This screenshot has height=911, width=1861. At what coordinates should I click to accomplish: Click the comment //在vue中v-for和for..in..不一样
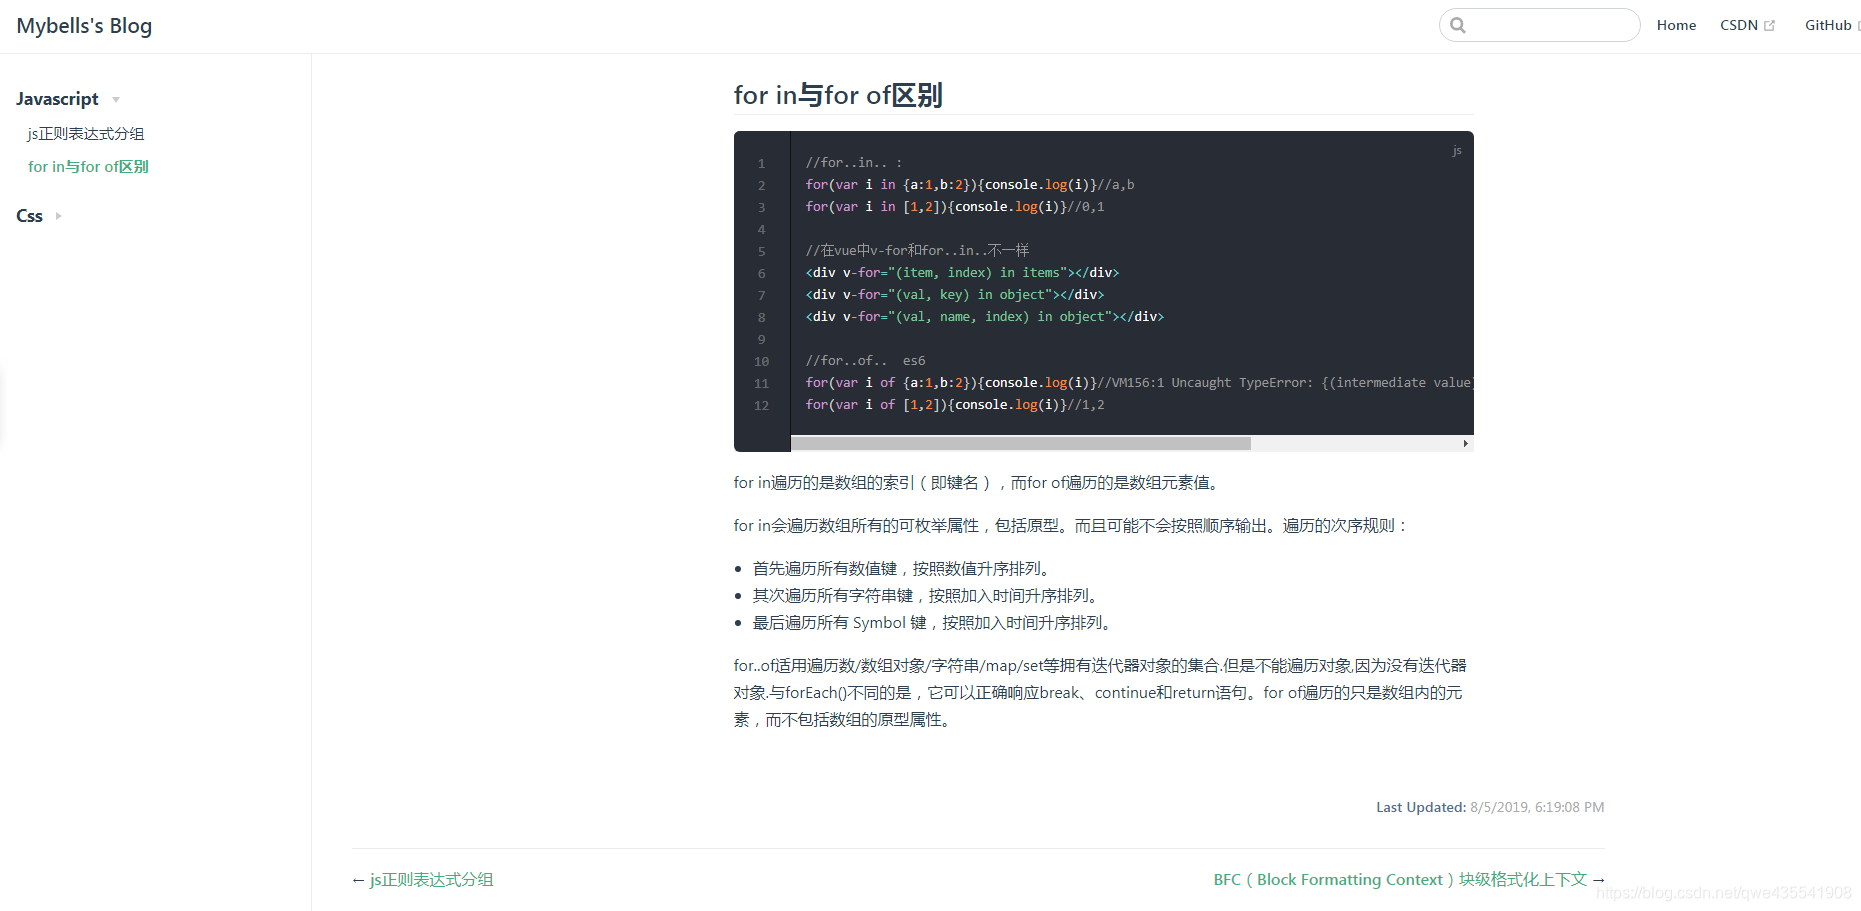click(917, 251)
